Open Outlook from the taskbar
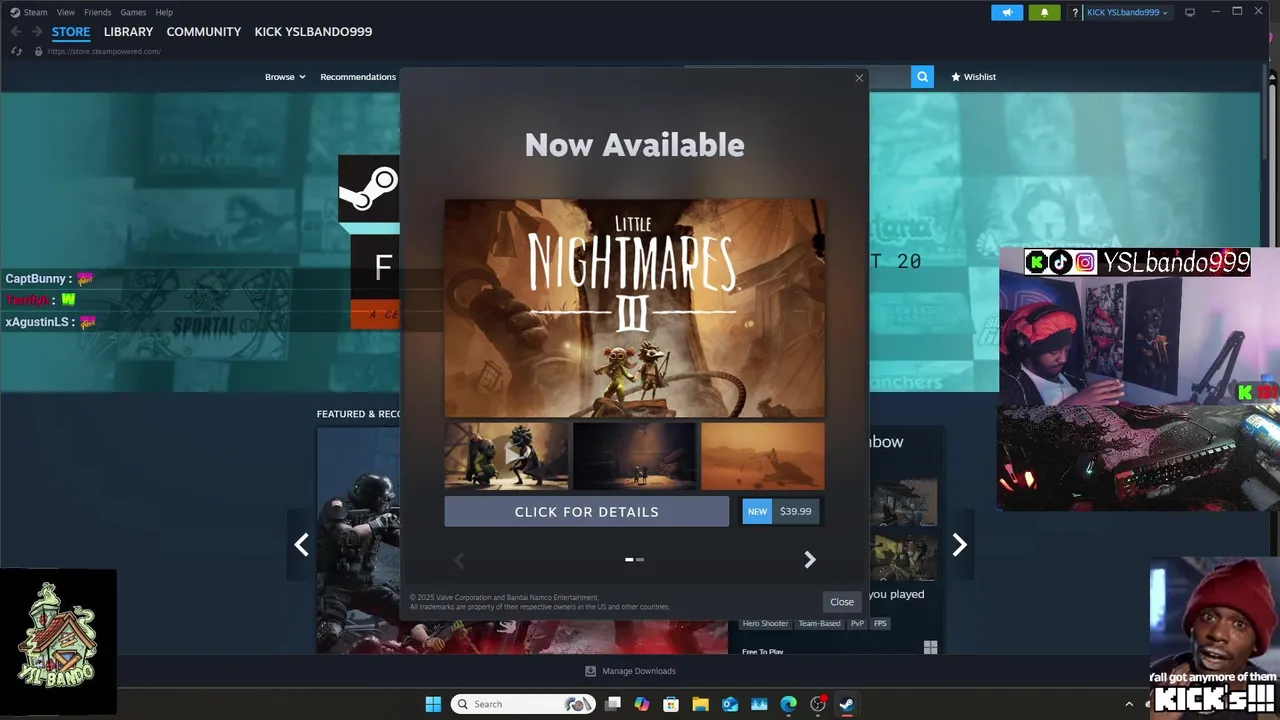 [x=730, y=704]
